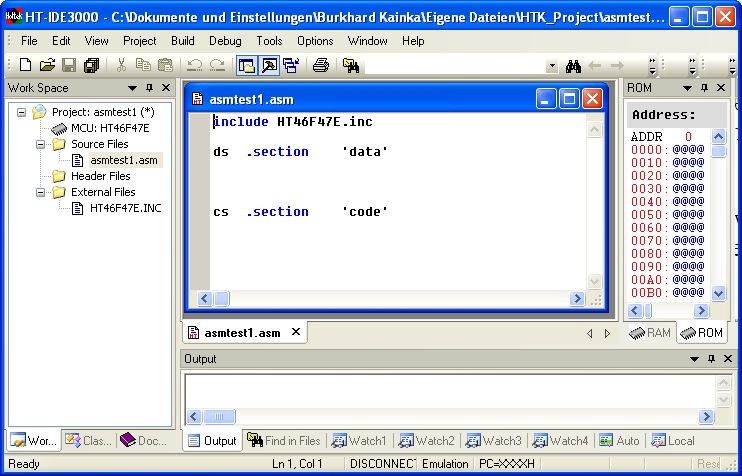Open the Debug menu
This screenshot has width=742, height=476.
225,41
